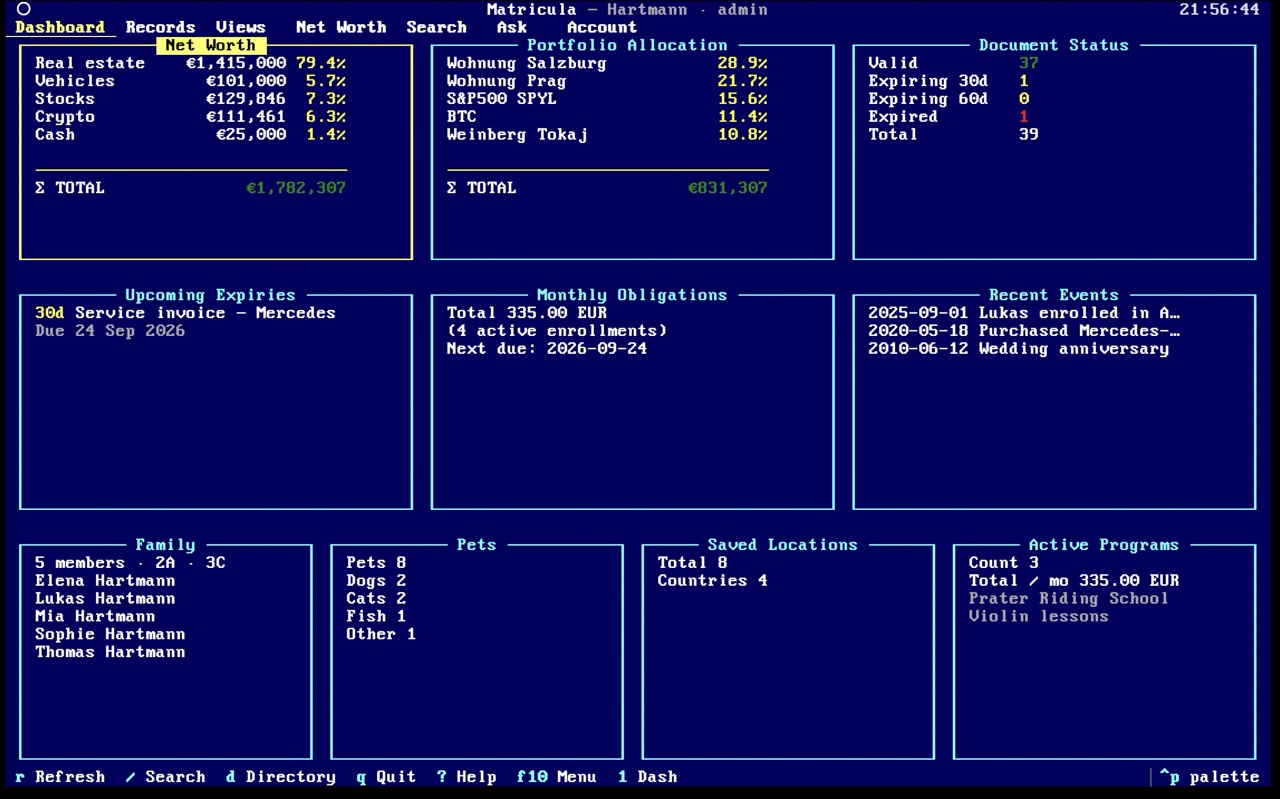
Task: Select Wohnung Salzburg in Portfolio Allocation
Action: coord(607,63)
